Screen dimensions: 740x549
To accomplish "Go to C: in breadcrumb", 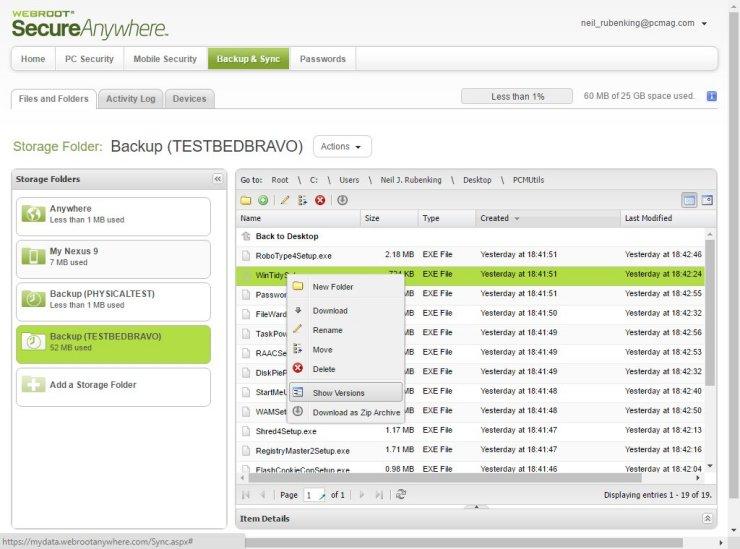I will [314, 180].
